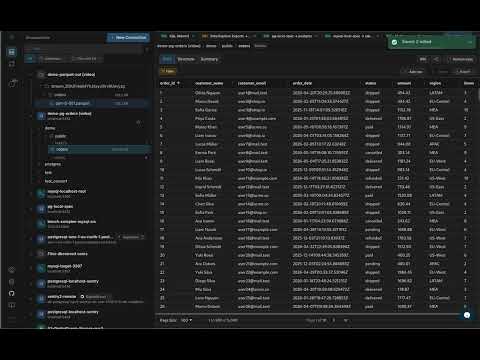
Task: Open the streams icon in left sidebar
Action: tap(12, 63)
